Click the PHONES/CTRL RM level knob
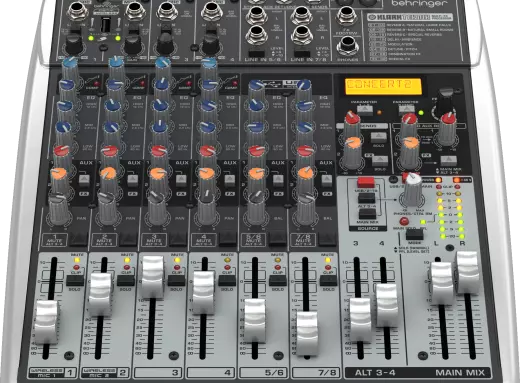This screenshot has width=520, height=383. tap(413, 190)
